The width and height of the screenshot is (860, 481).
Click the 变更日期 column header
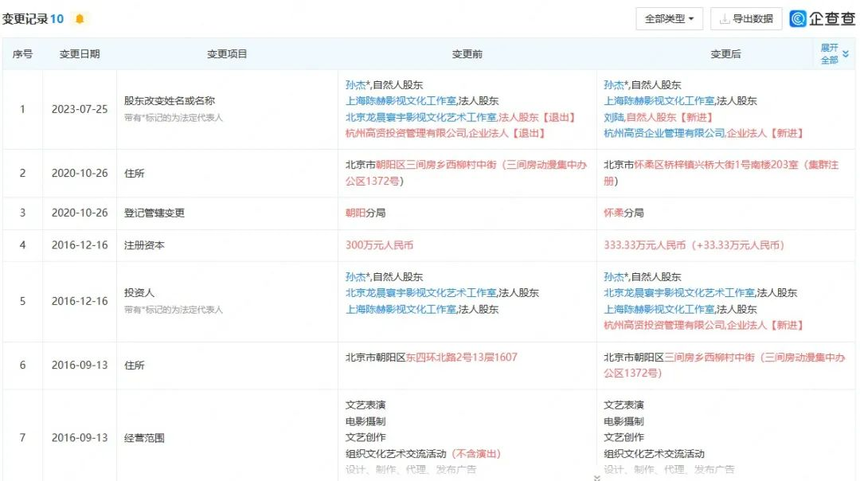point(80,54)
